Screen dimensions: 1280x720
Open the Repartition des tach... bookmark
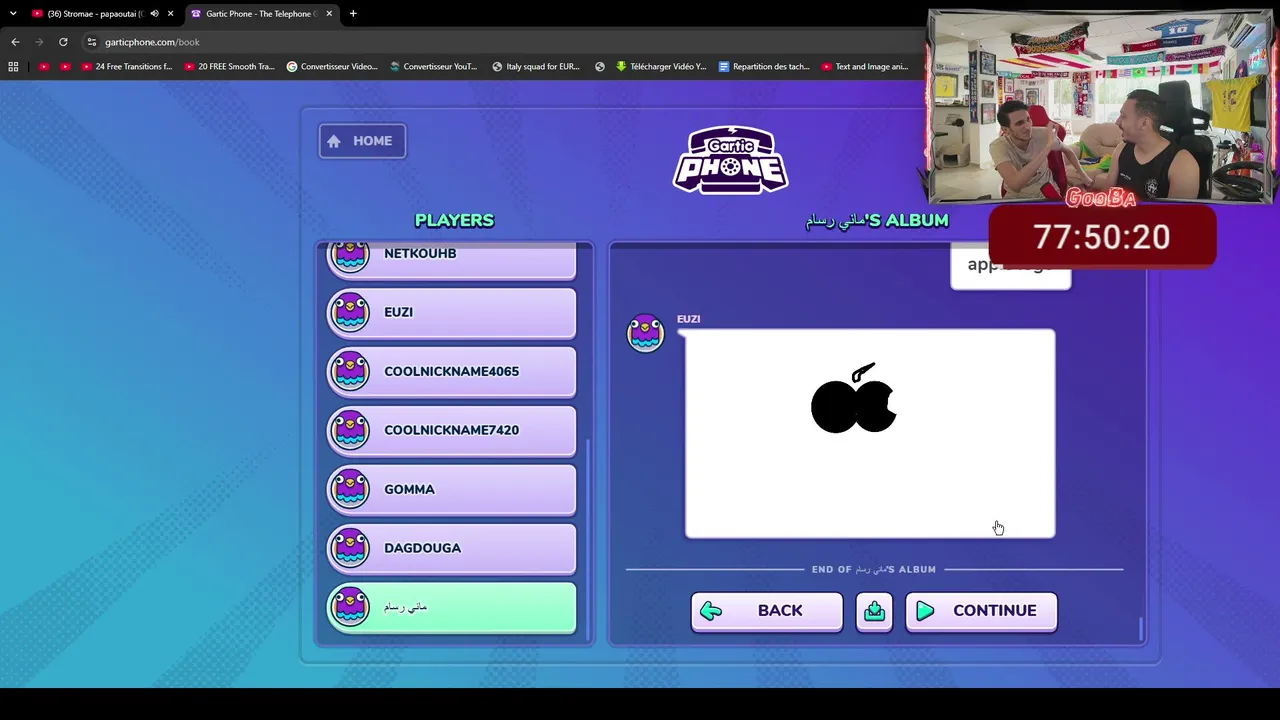764,67
